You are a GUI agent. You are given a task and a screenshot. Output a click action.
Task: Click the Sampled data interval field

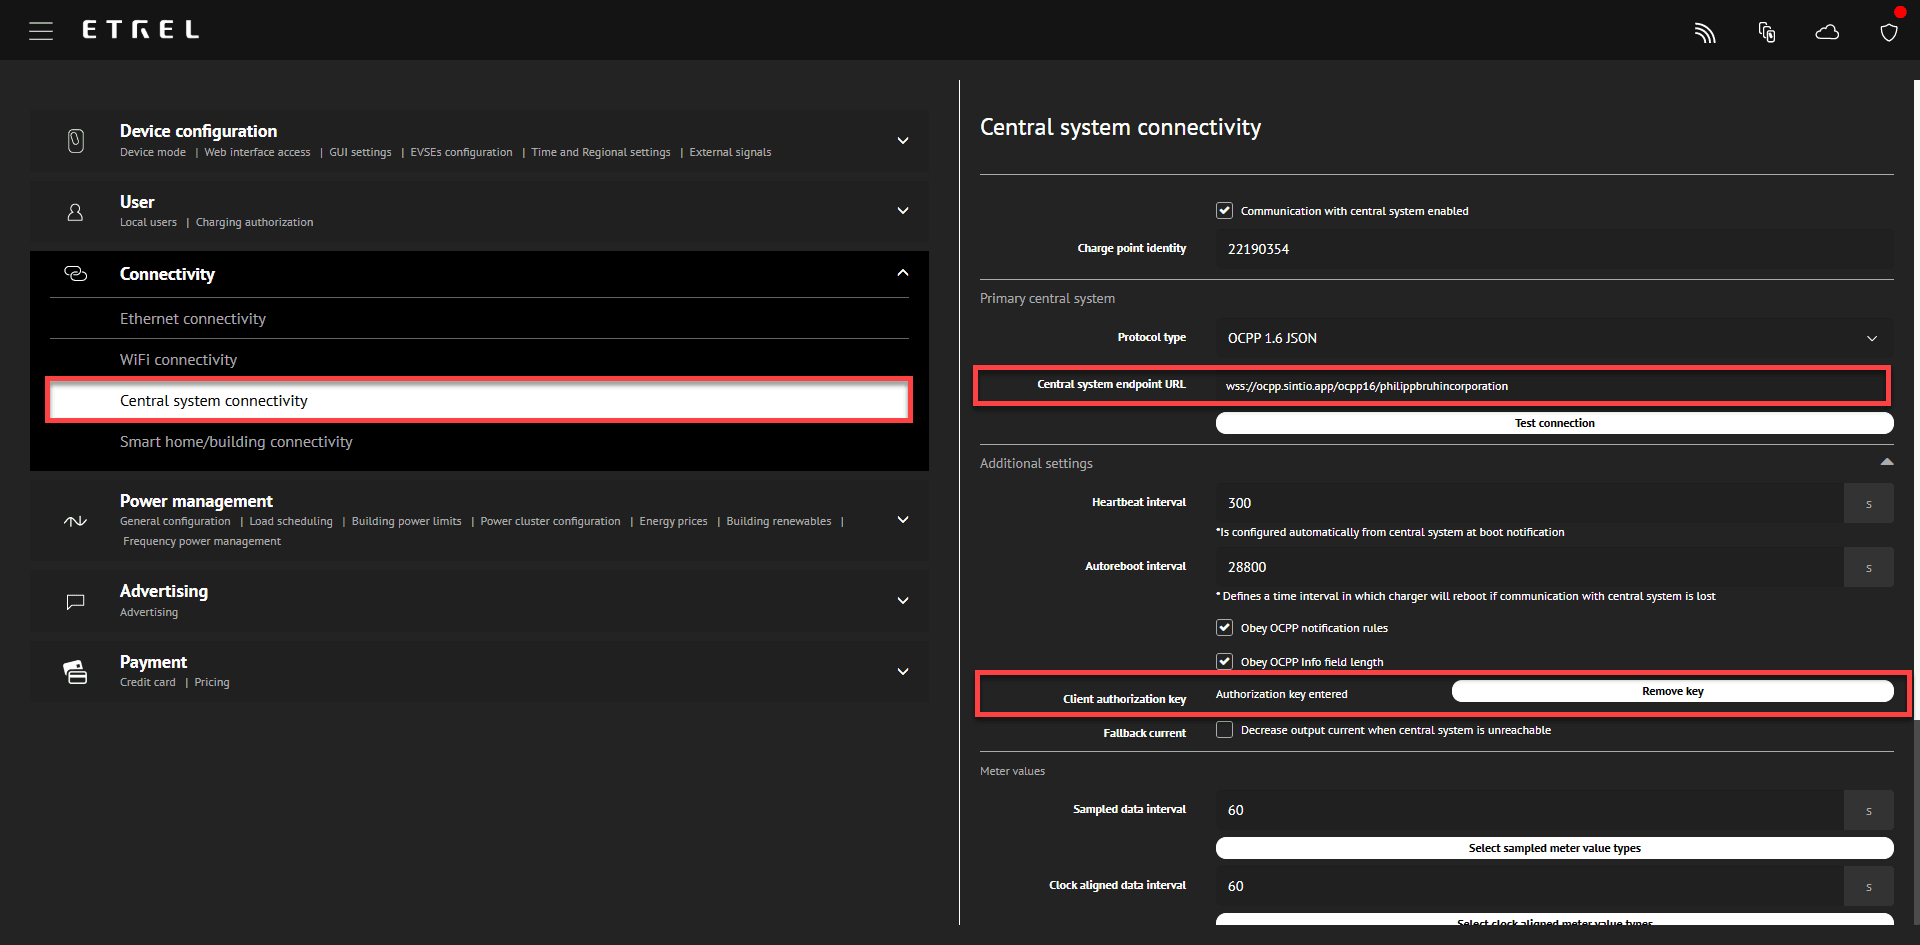click(x=1530, y=810)
